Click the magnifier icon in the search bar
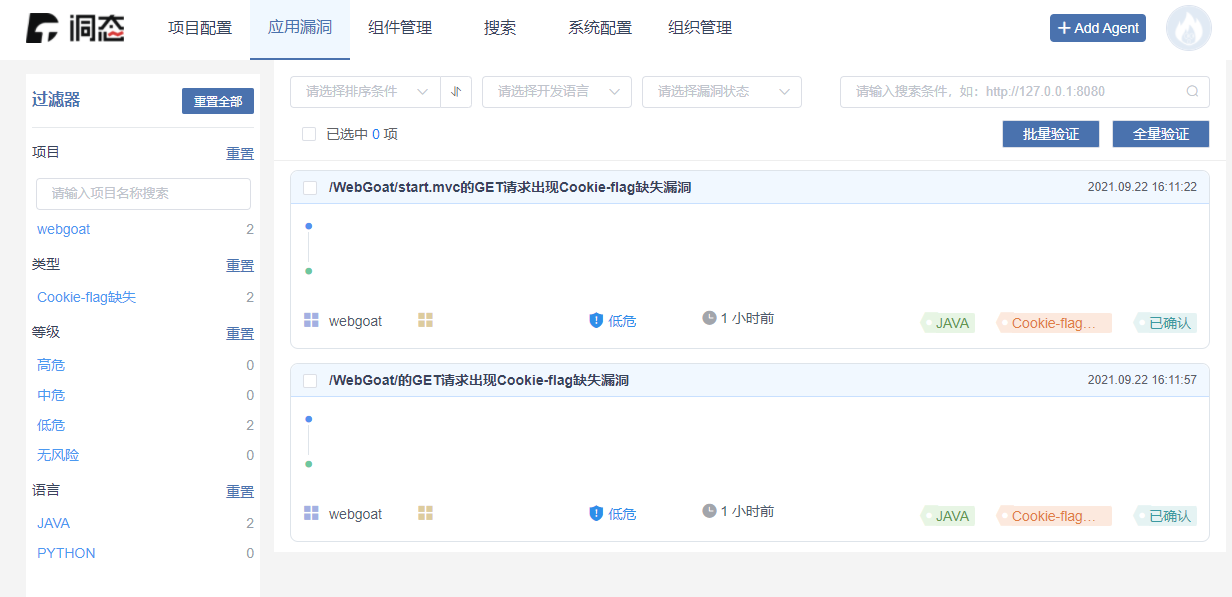This screenshot has height=597, width=1232. (1192, 91)
